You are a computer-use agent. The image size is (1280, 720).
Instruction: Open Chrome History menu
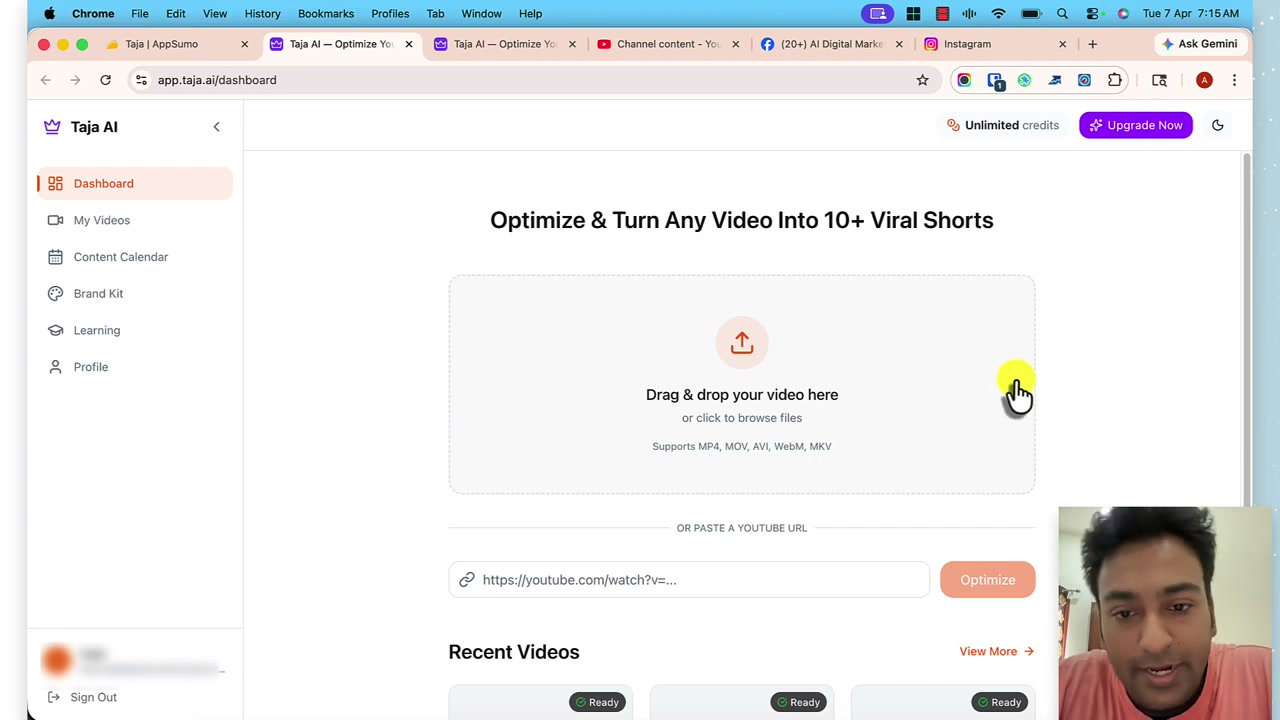click(262, 13)
